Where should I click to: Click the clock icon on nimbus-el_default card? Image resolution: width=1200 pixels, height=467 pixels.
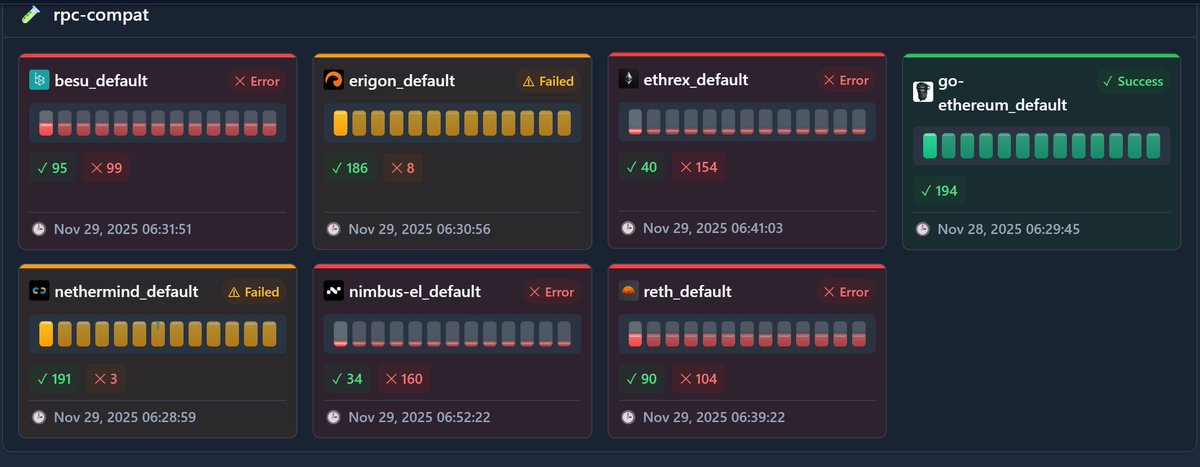[334, 417]
